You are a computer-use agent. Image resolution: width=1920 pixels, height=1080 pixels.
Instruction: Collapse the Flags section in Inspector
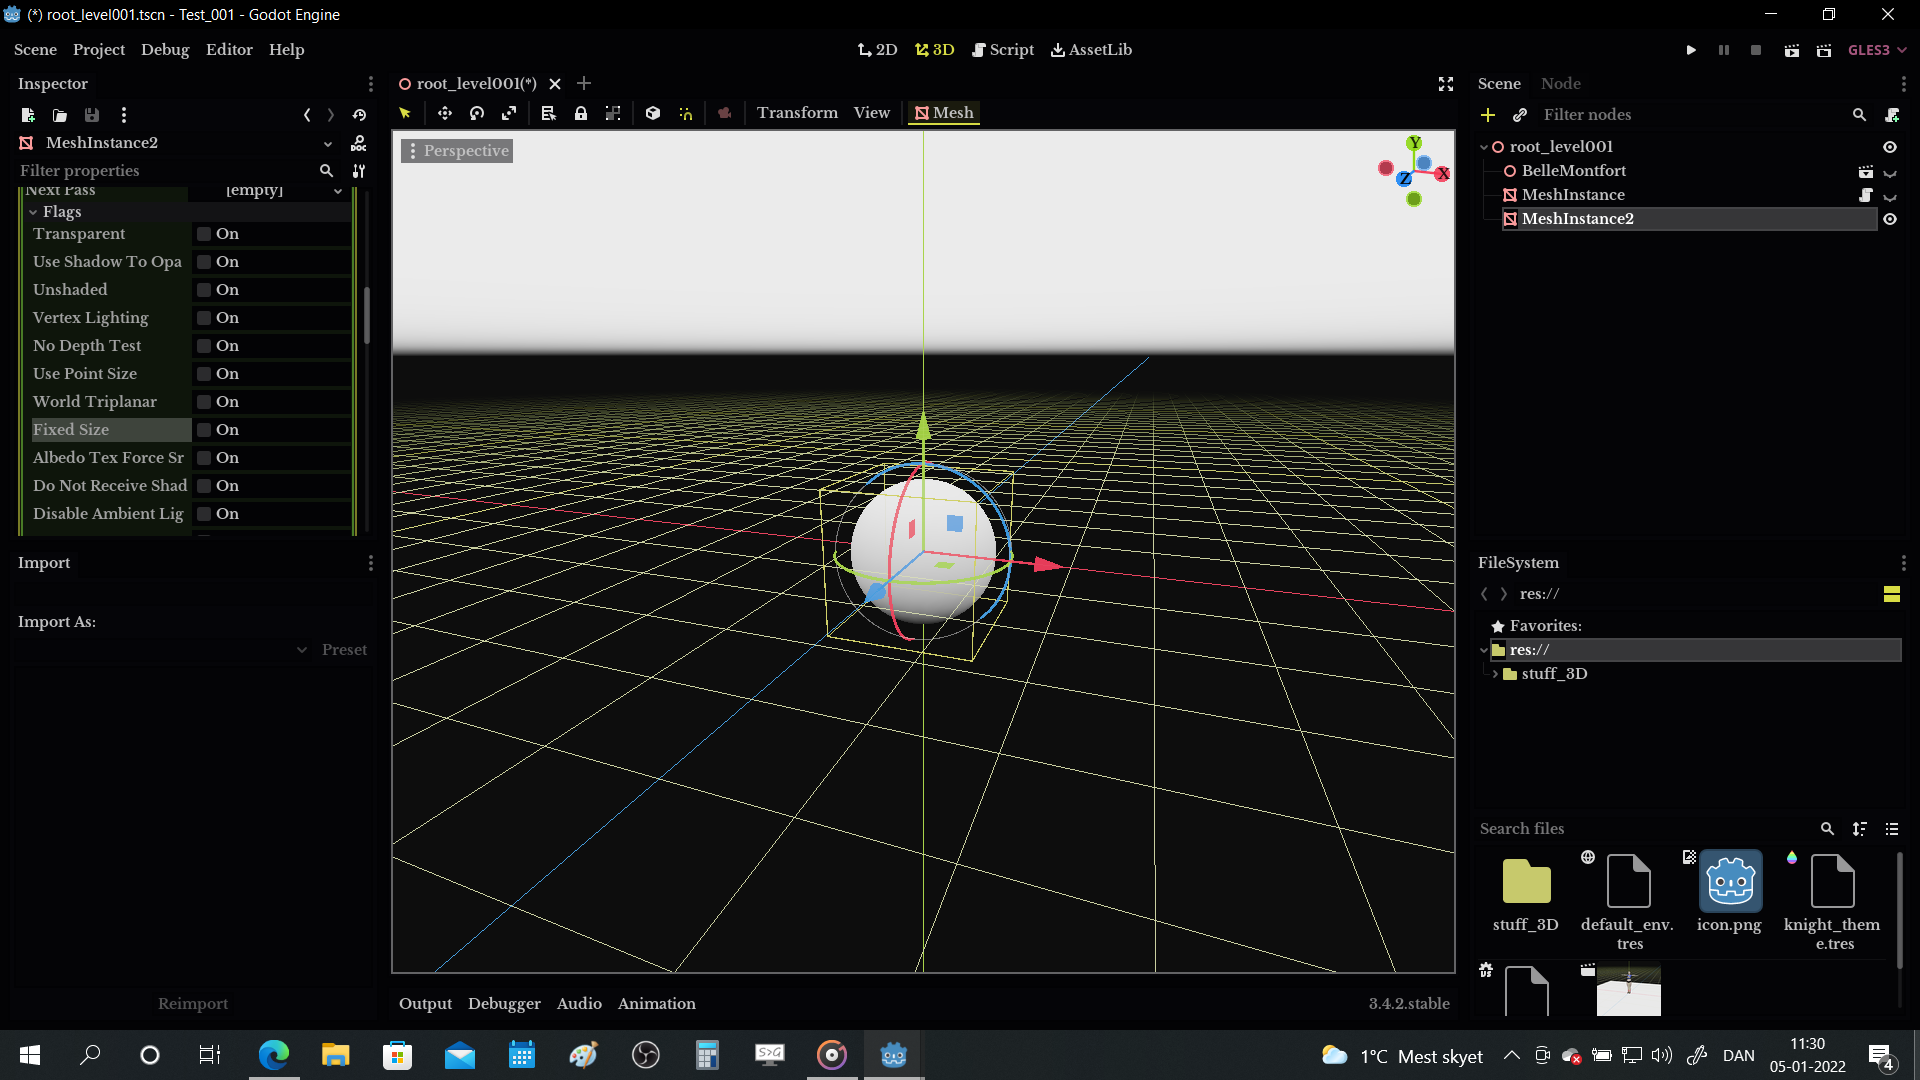click(x=33, y=211)
